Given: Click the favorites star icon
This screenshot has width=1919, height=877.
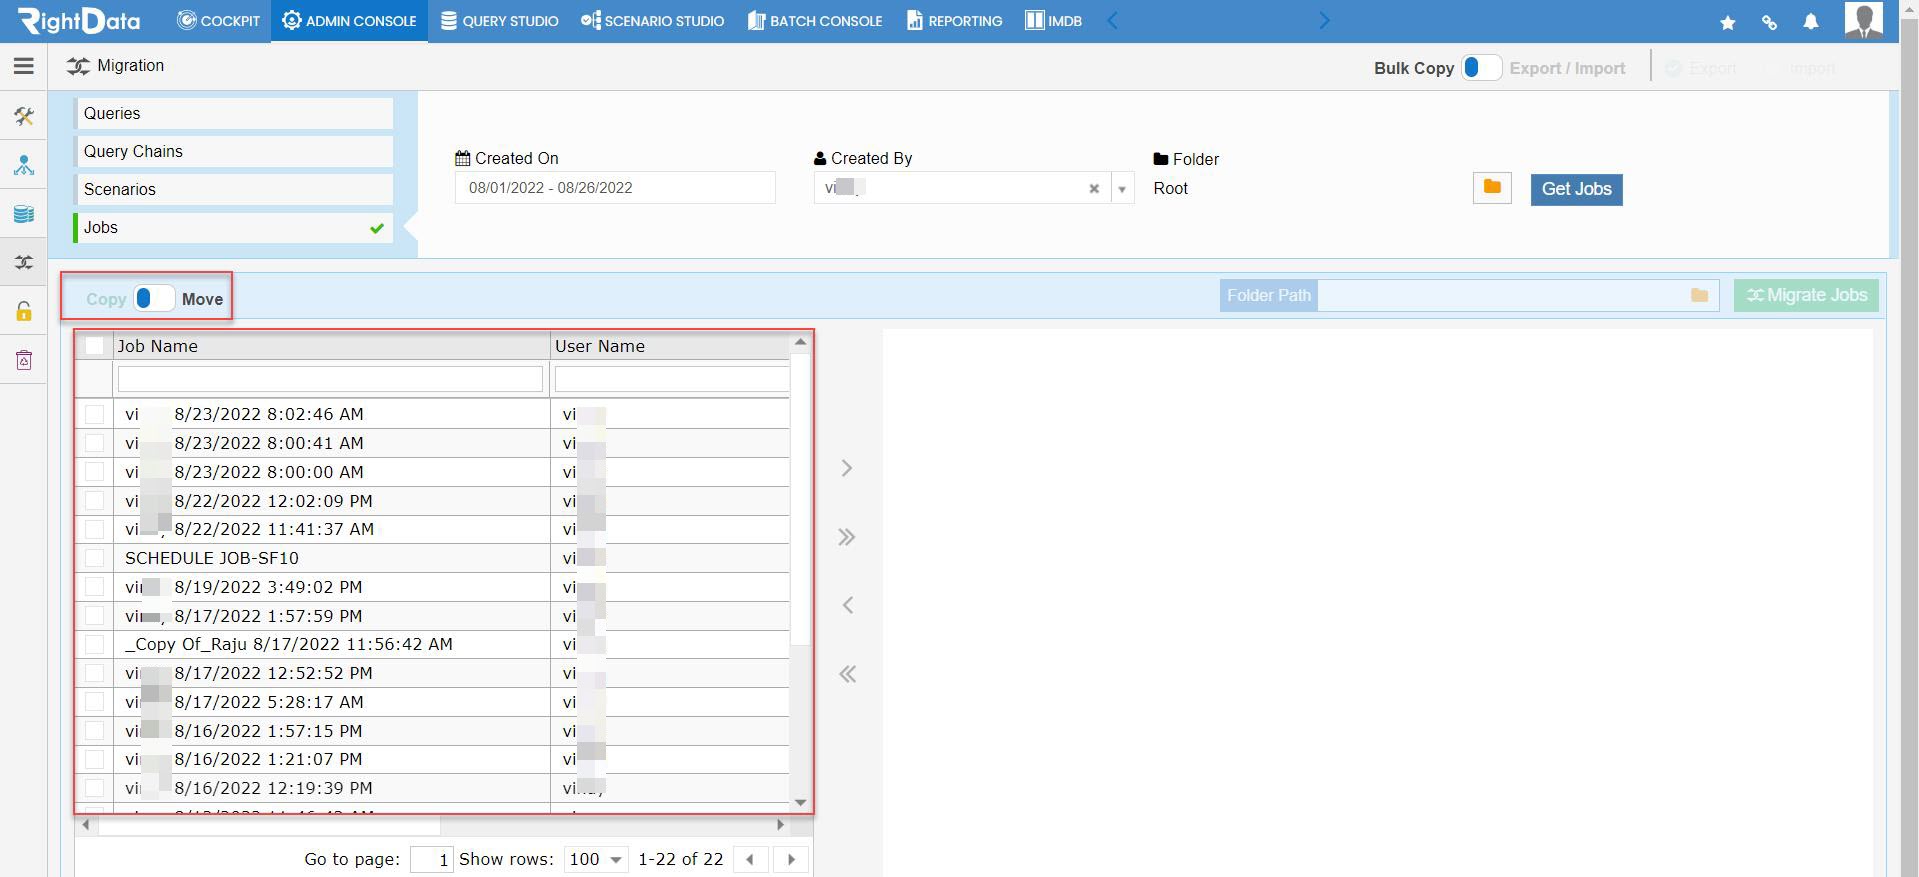Looking at the screenshot, I should tap(1728, 22).
